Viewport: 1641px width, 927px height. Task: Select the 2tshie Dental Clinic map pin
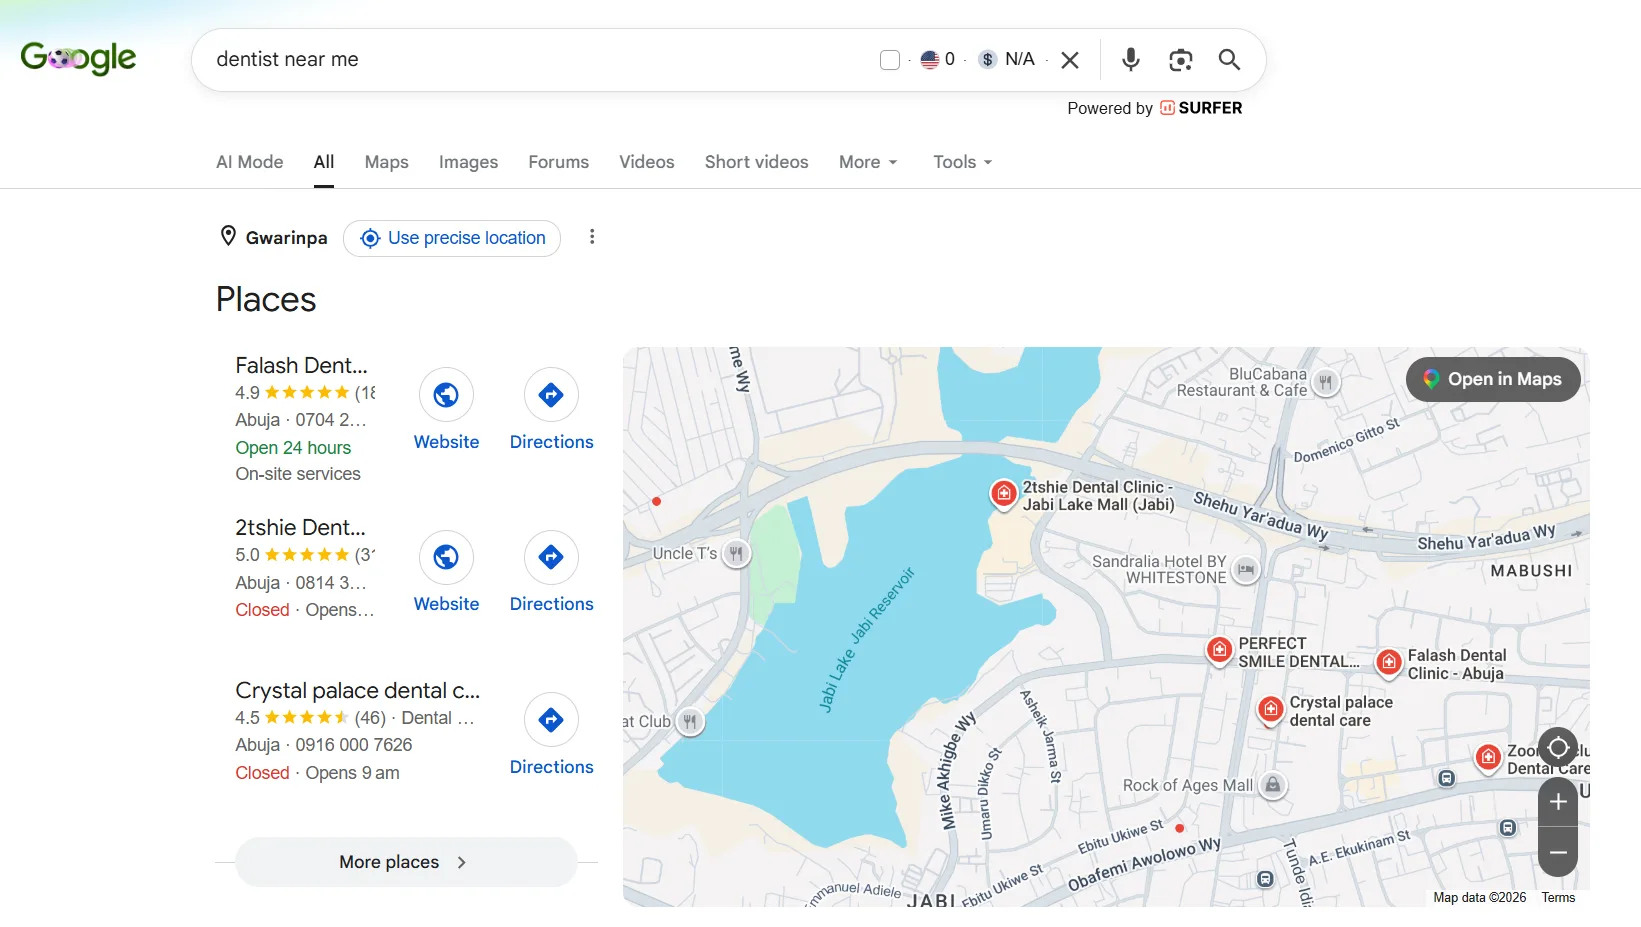click(1004, 494)
